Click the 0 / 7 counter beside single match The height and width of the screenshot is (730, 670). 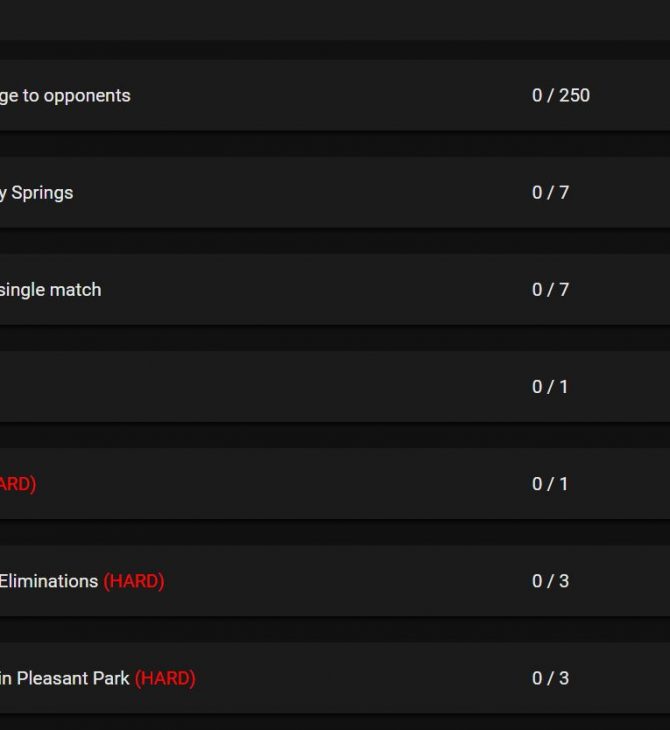click(x=550, y=290)
